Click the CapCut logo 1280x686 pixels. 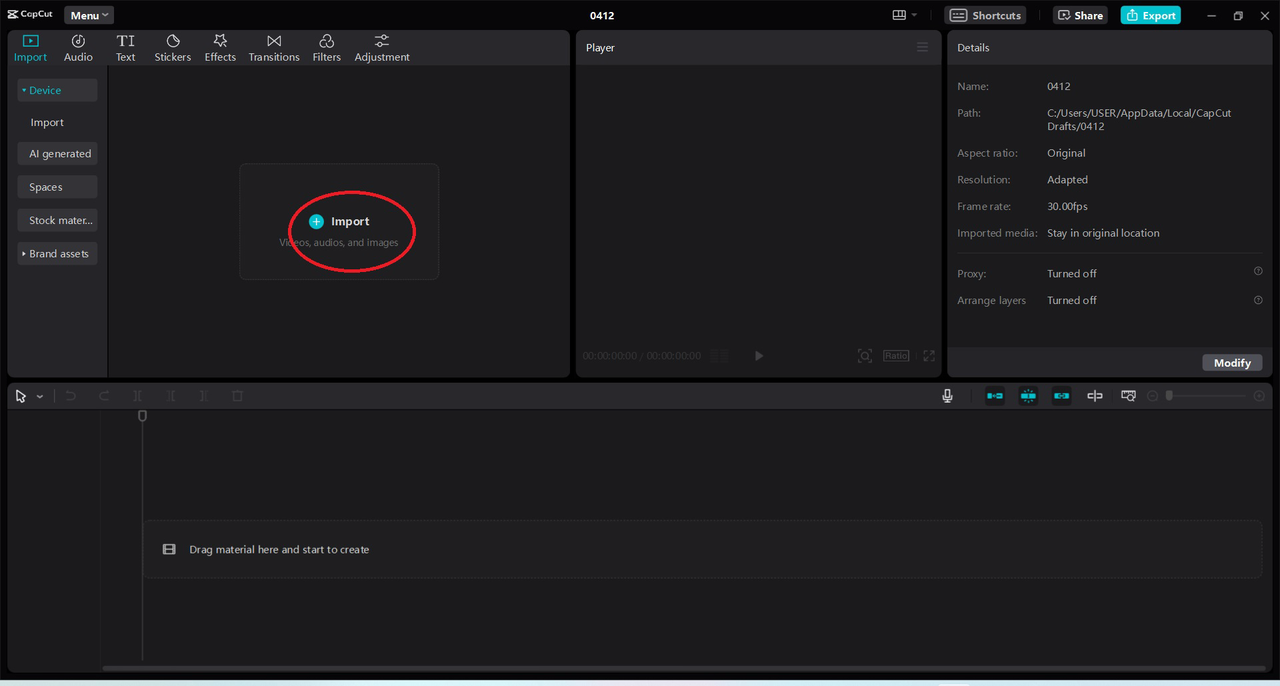(30, 14)
